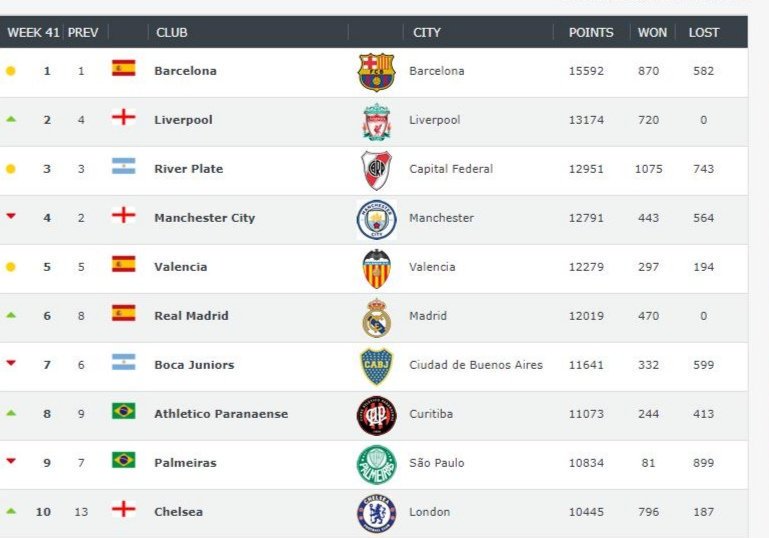Click the Palmeiras green crest
Screen dimensions: 769x538
tap(376, 464)
